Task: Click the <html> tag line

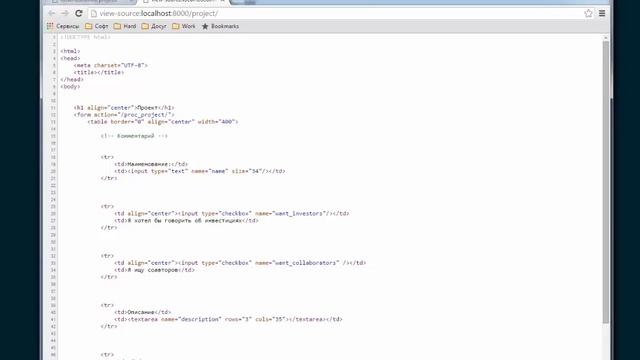Action: point(70,51)
